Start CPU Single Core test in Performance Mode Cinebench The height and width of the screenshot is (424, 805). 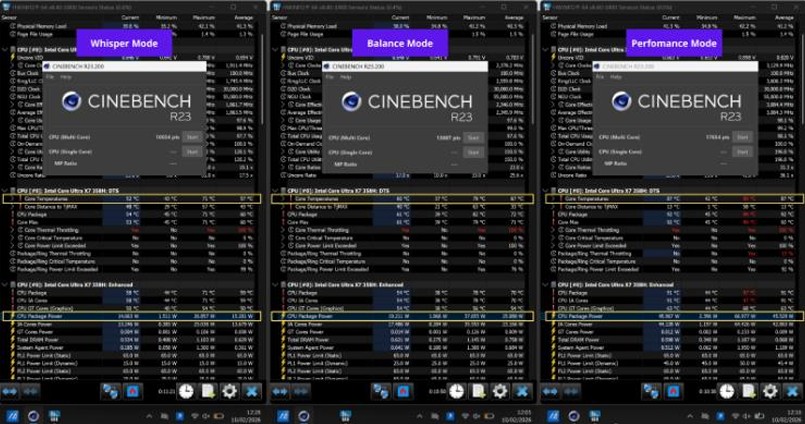[x=742, y=152]
